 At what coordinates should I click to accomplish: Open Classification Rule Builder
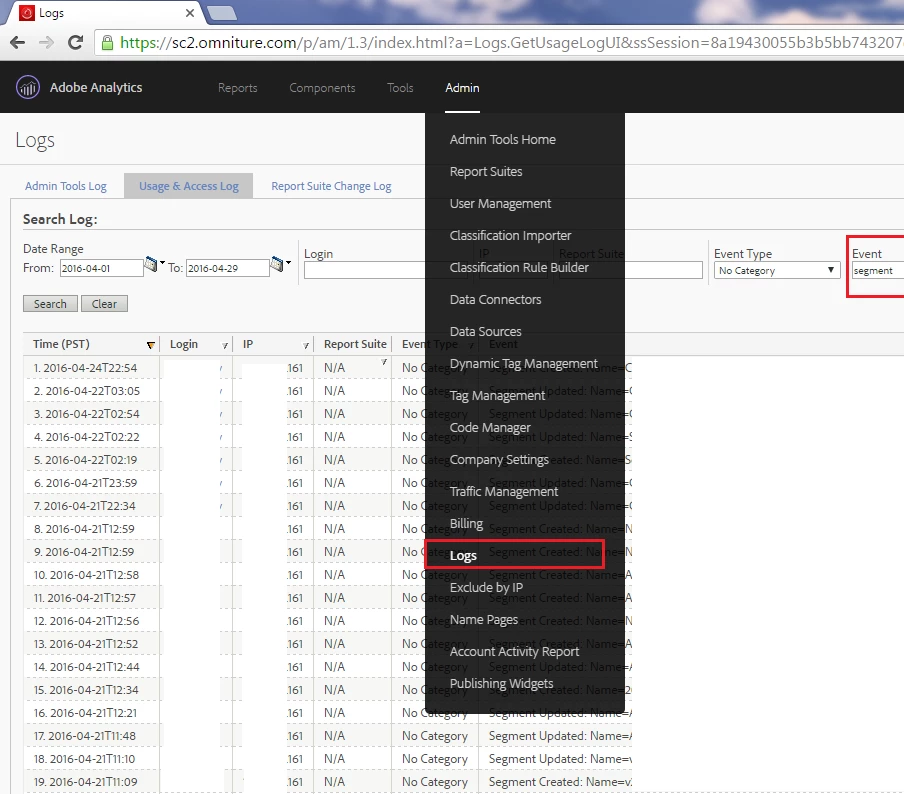click(519, 268)
